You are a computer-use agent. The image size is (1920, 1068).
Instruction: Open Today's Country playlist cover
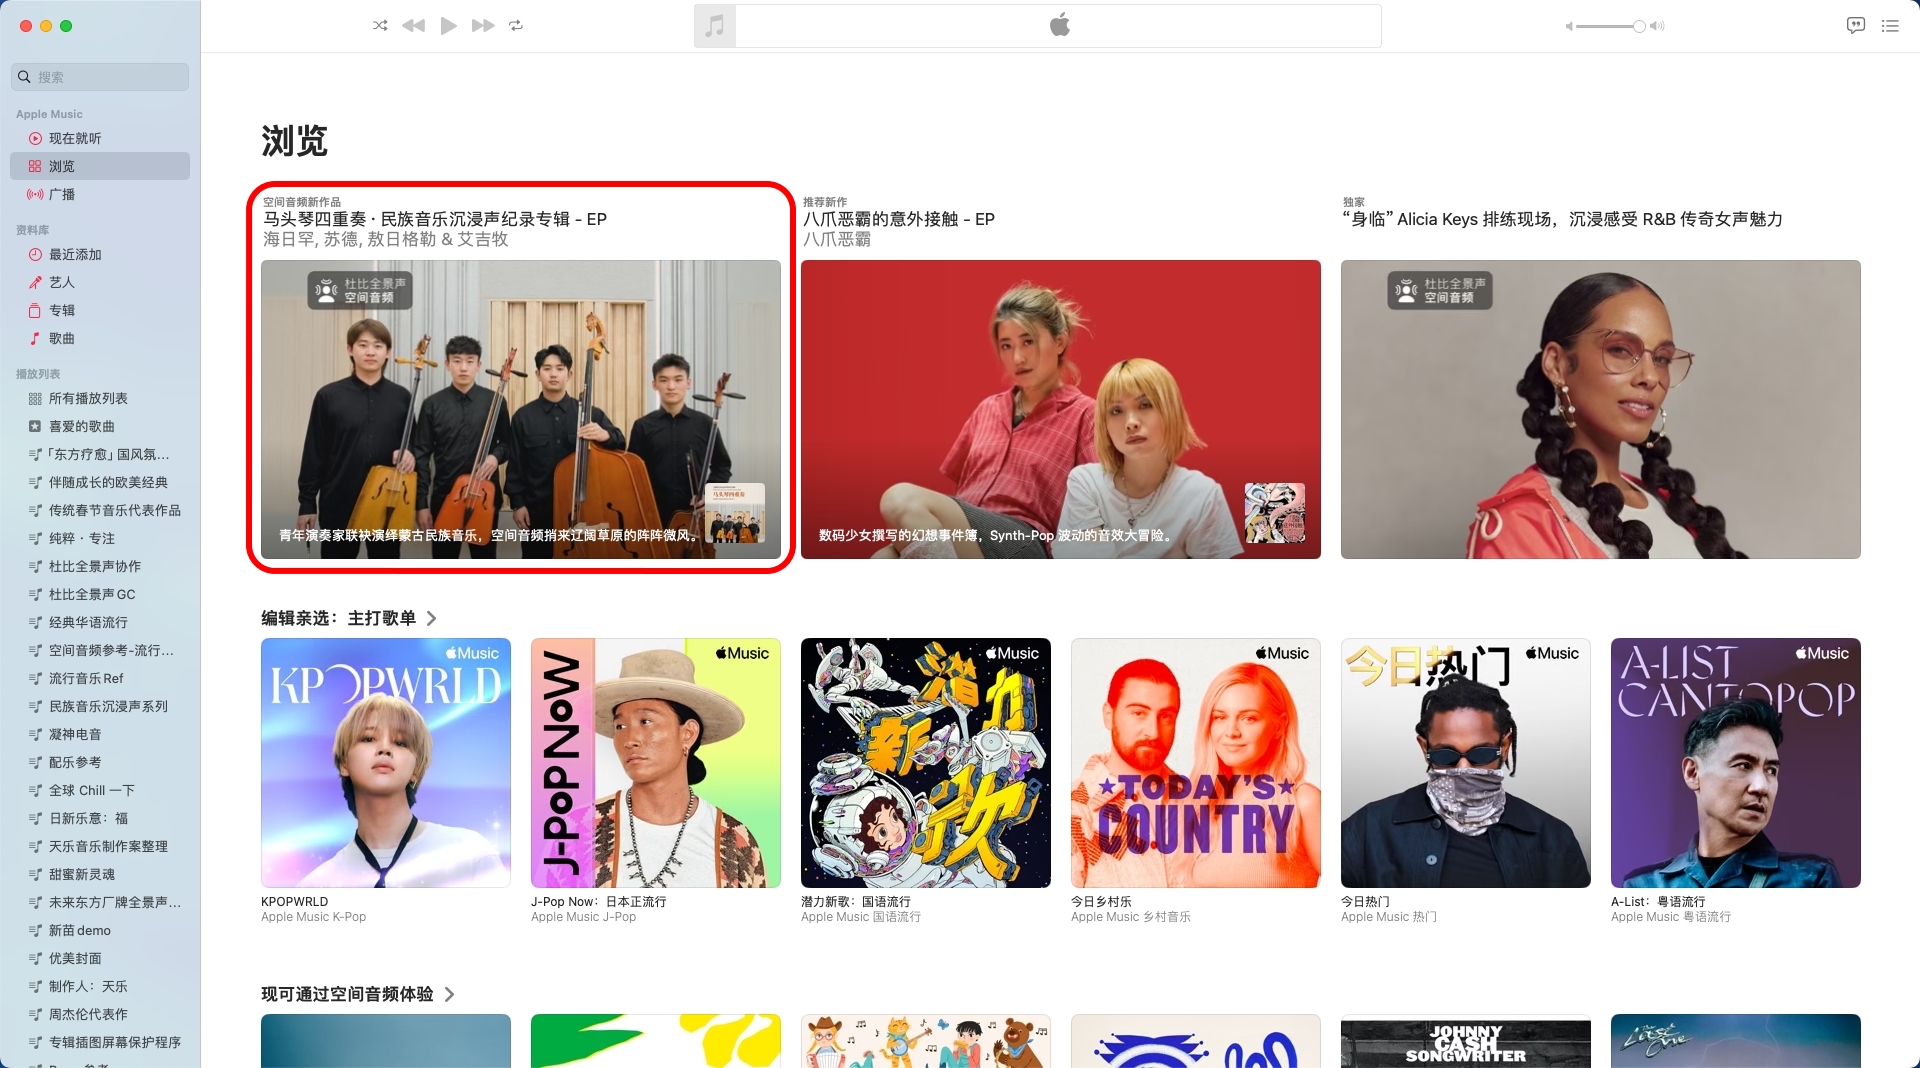click(x=1196, y=763)
